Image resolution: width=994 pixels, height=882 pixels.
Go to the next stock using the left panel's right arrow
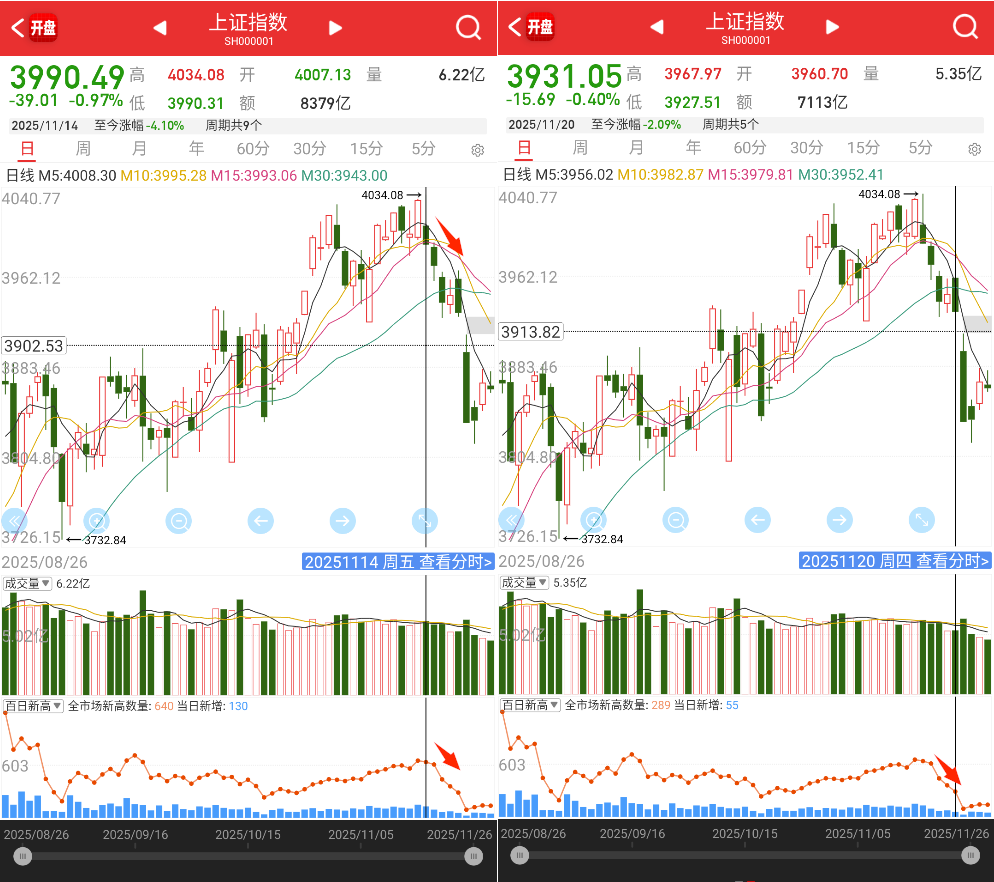coord(336,28)
